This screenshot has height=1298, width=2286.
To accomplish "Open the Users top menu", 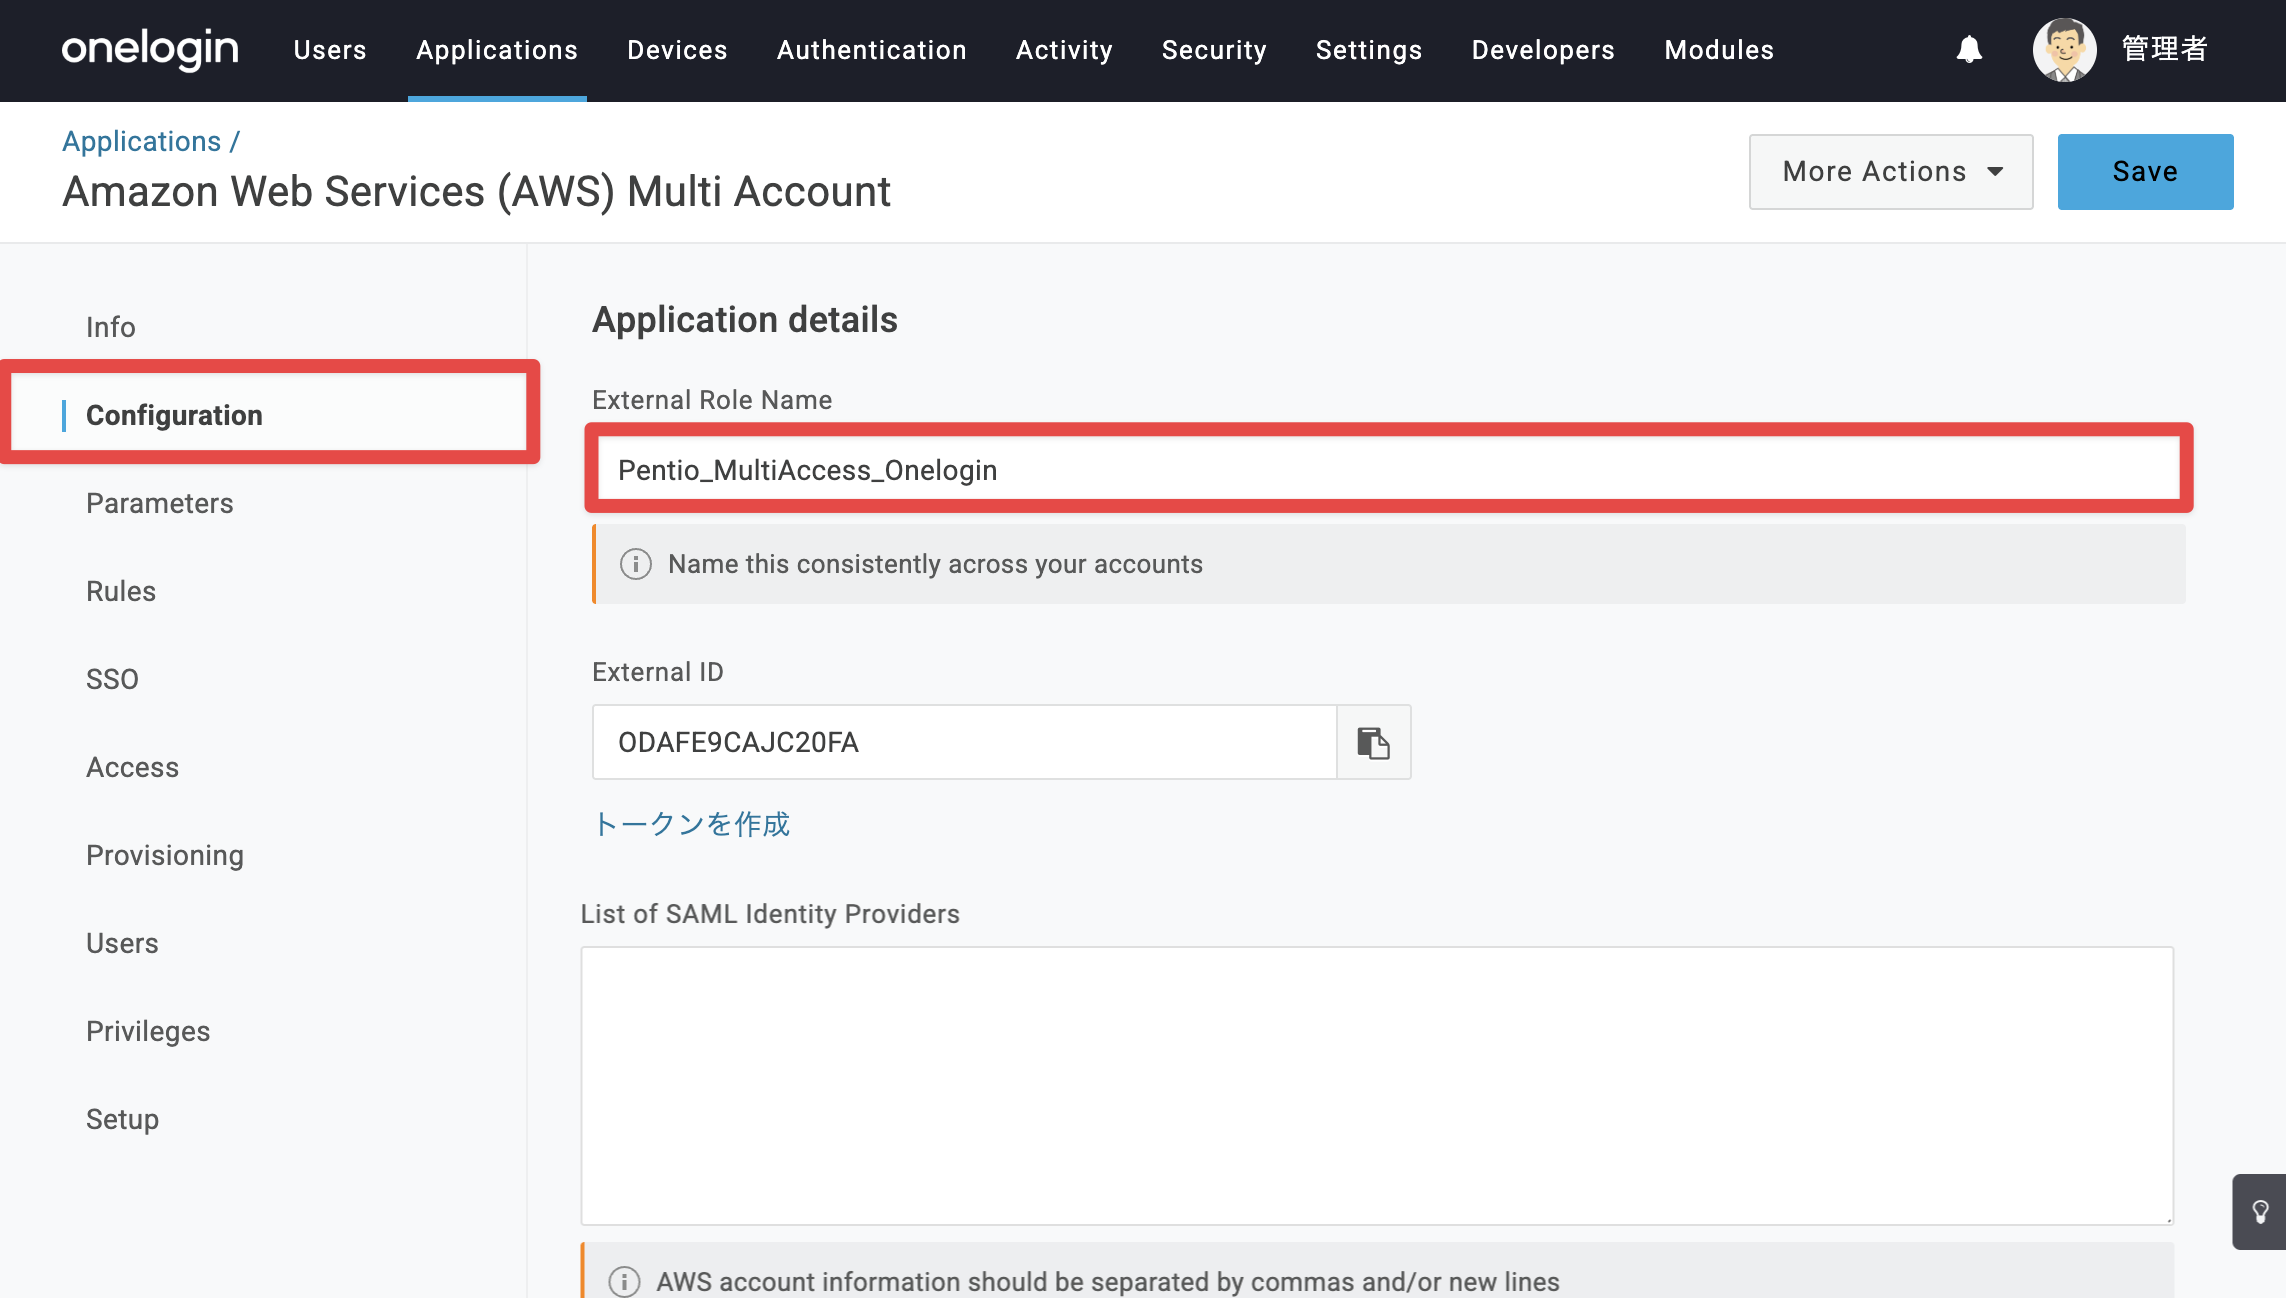I will point(330,50).
